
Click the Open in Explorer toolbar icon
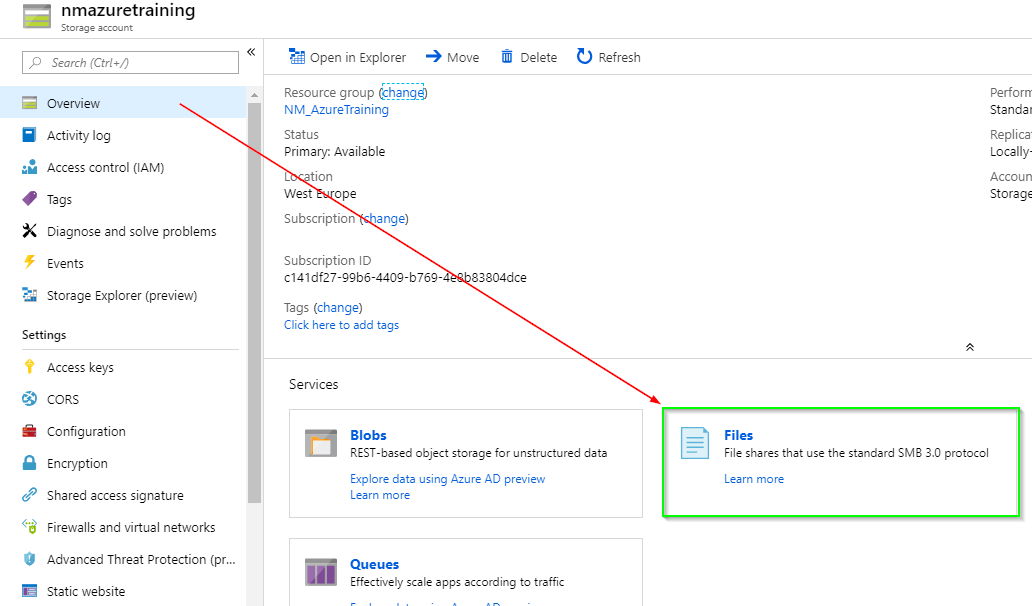point(297,57)
